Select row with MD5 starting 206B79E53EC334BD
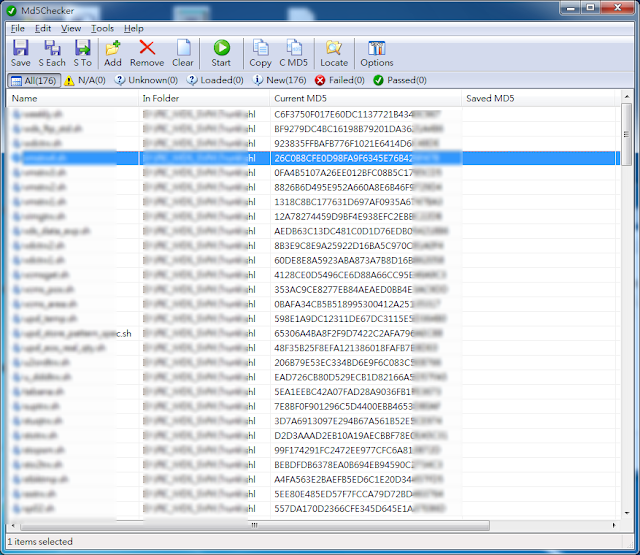Screen dimensions: 640x555 click(313, 363)
